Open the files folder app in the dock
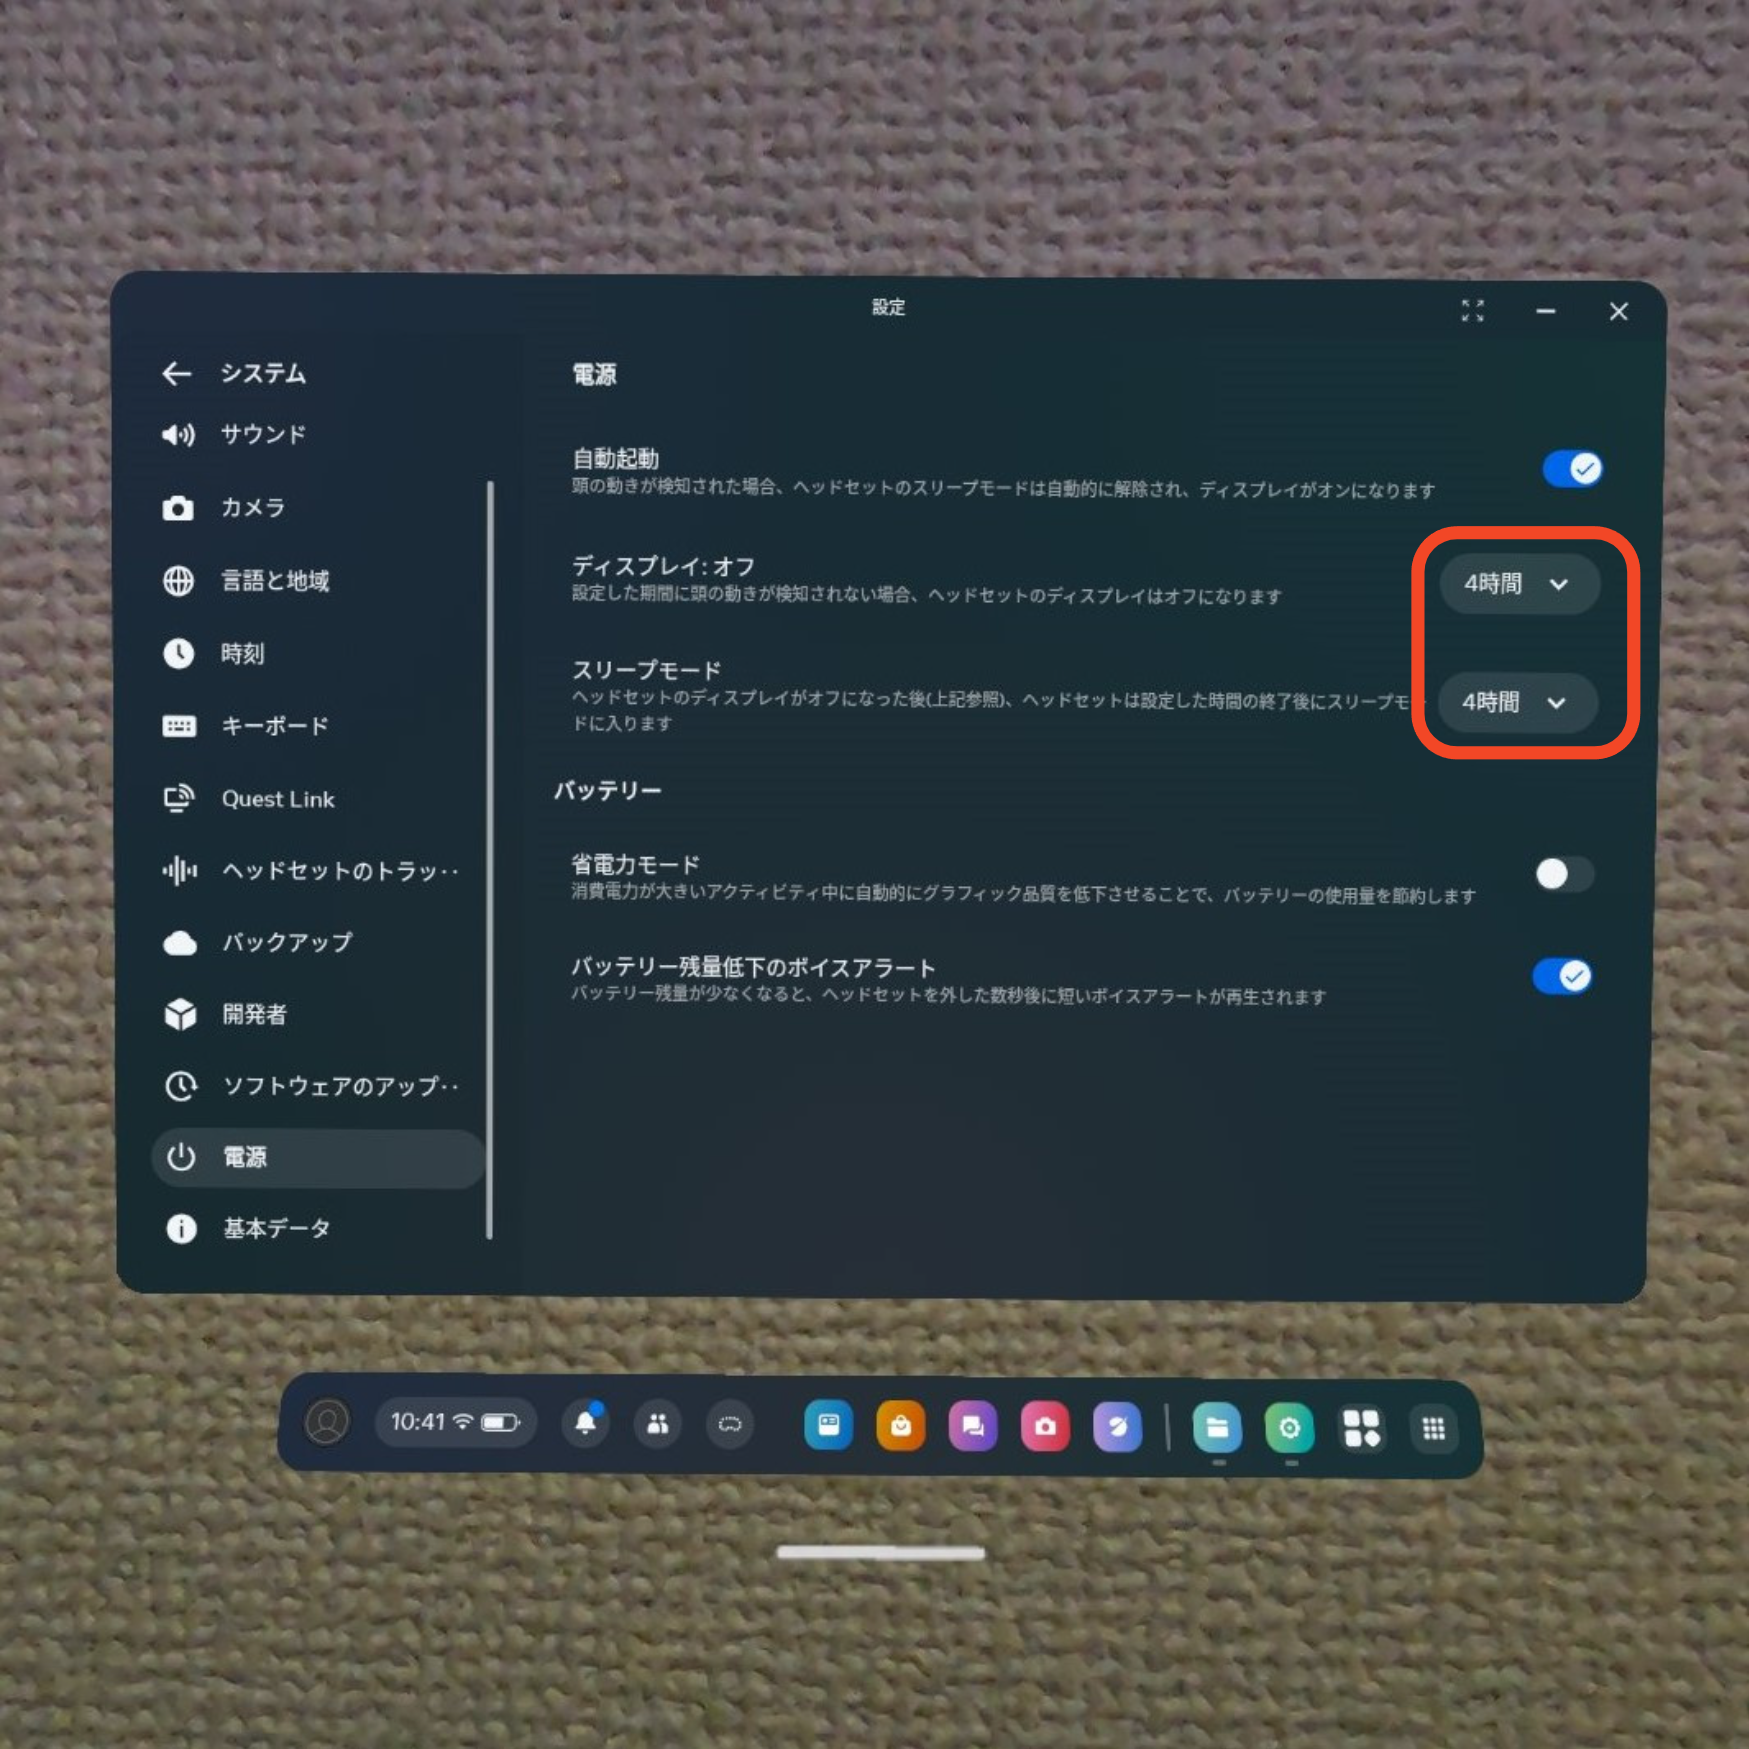The image size is (1749, 1749). pos(1217,1428)
